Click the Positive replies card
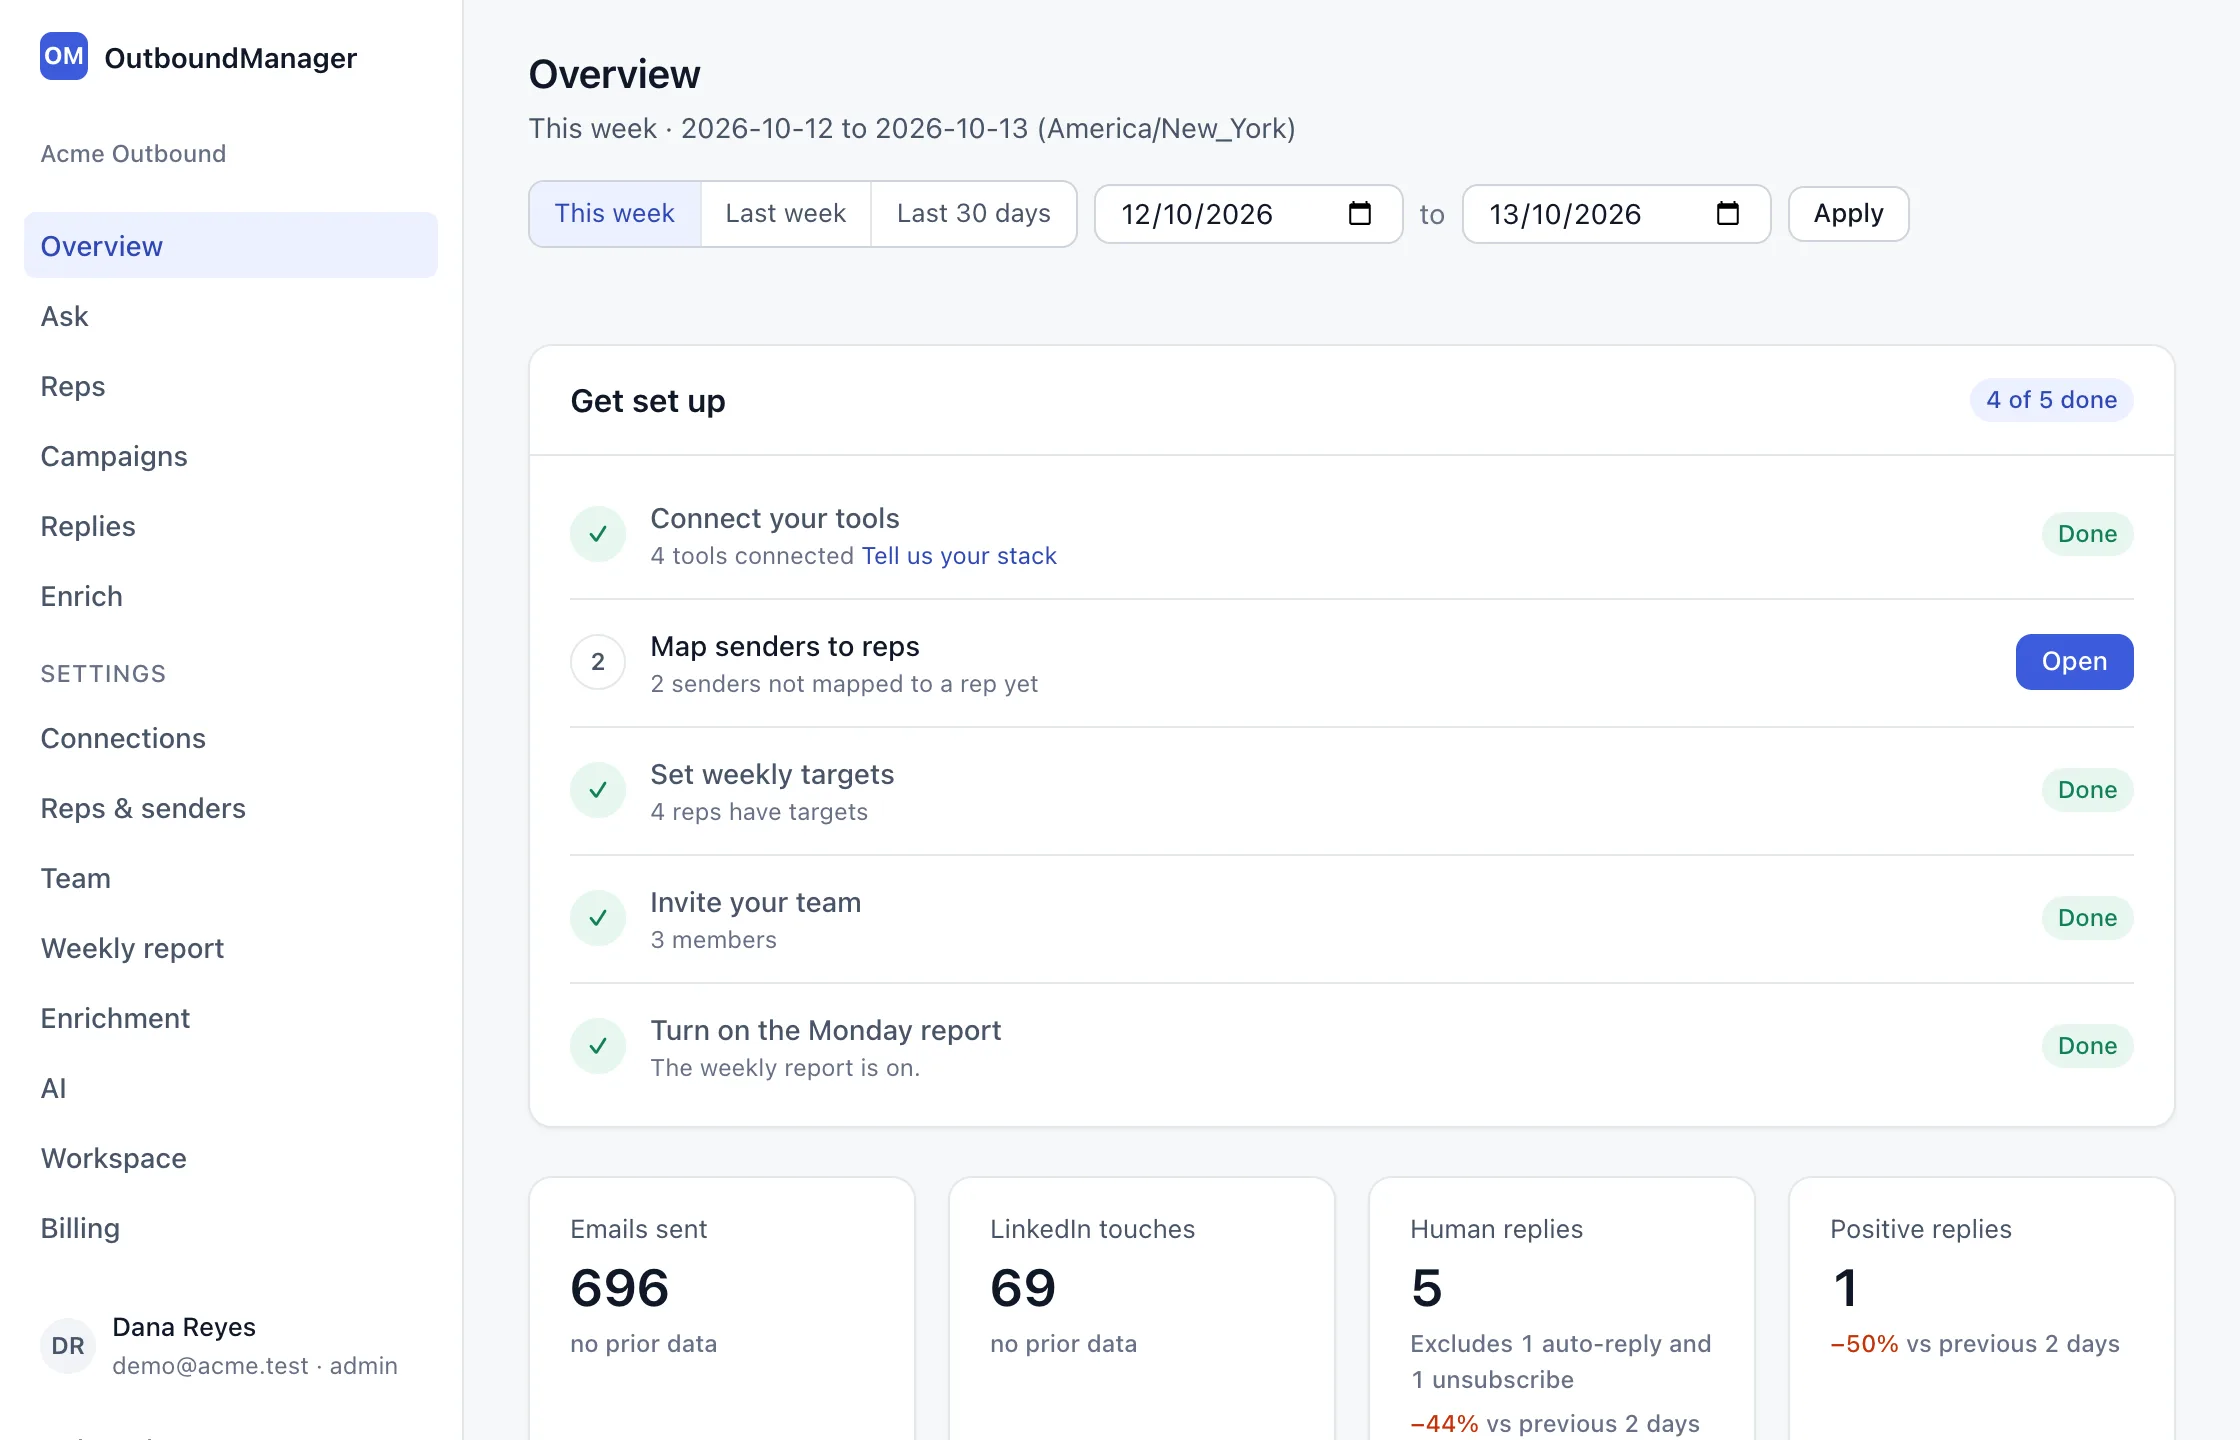The height and width of the screenshot is (1440, 2240). [1982, 1308]
